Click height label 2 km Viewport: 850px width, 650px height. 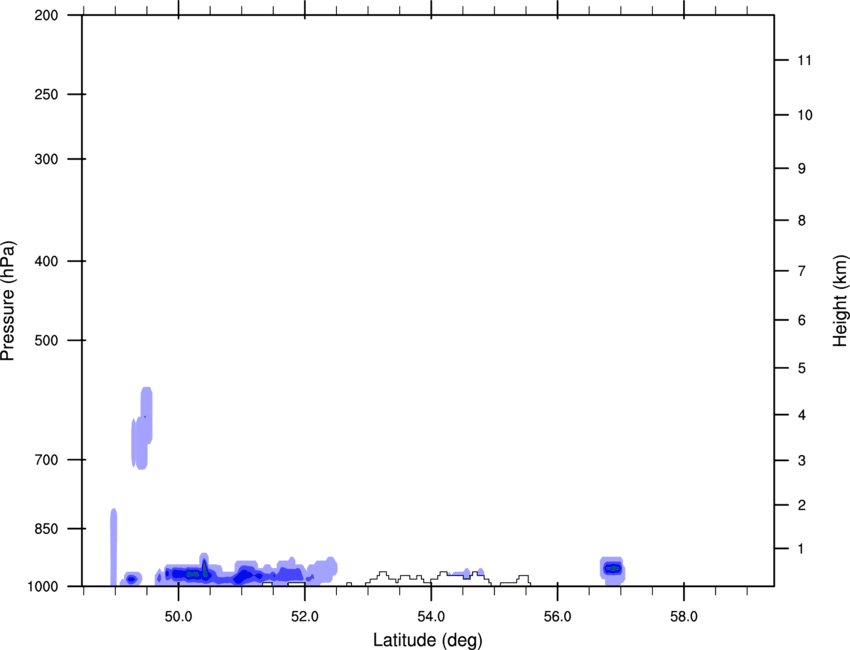tap(802, 505)
